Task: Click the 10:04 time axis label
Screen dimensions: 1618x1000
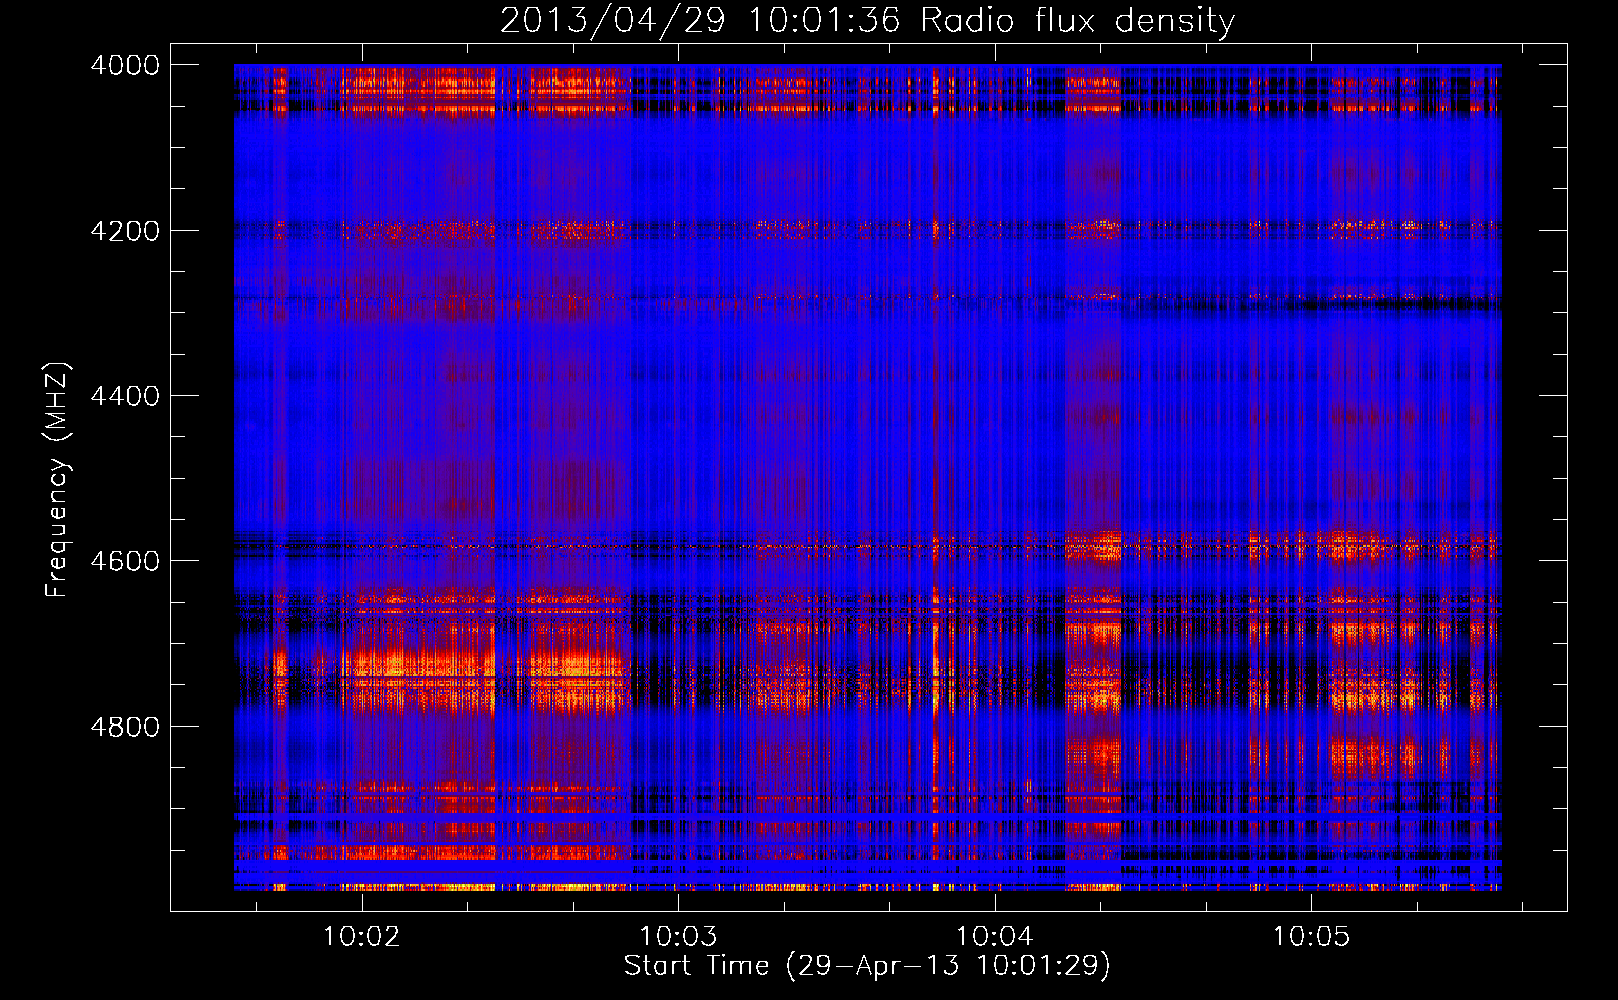Action: click(x=994, y=936)
